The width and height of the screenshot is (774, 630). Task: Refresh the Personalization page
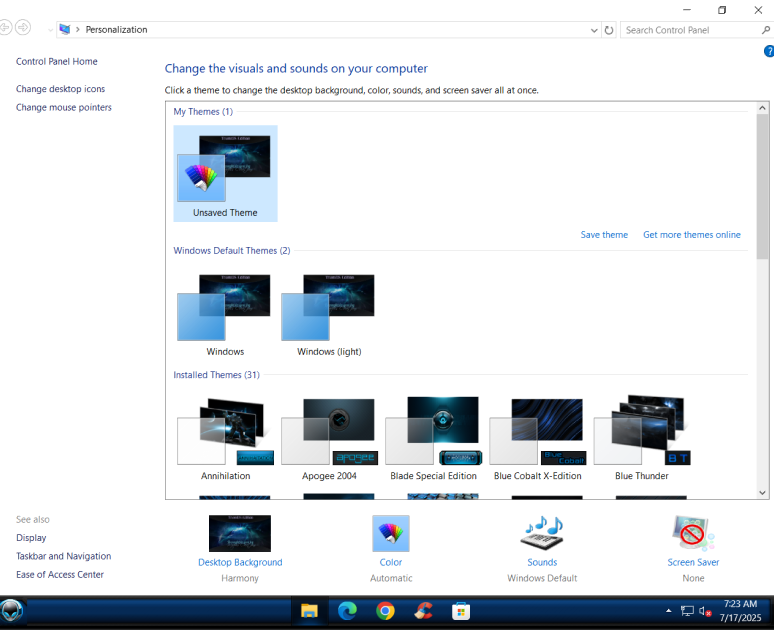pyautogui.click(x=609, y=30)
